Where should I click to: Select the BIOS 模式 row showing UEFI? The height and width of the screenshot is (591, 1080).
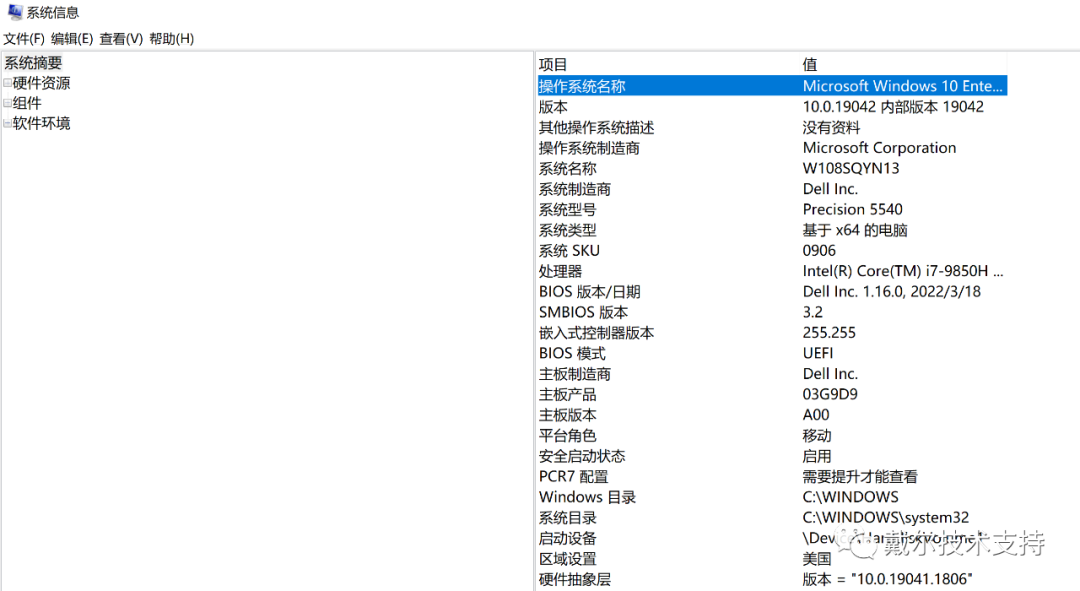[700, 353]
